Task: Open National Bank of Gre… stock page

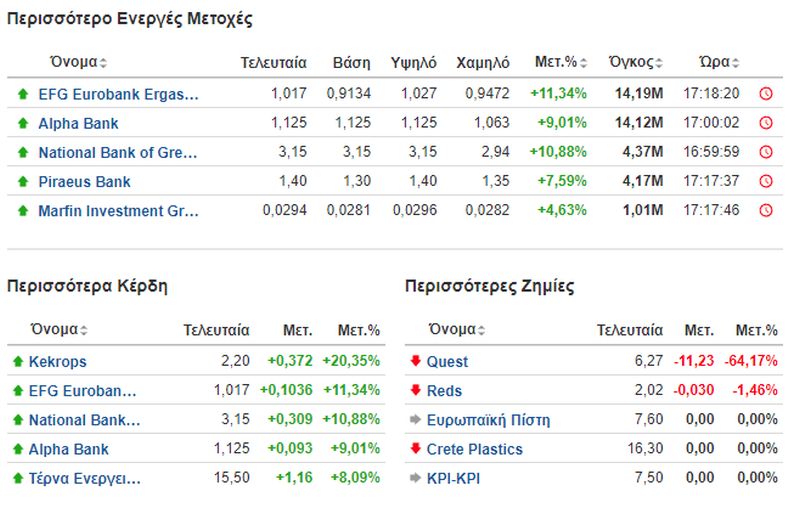Action: click(118, 153)
